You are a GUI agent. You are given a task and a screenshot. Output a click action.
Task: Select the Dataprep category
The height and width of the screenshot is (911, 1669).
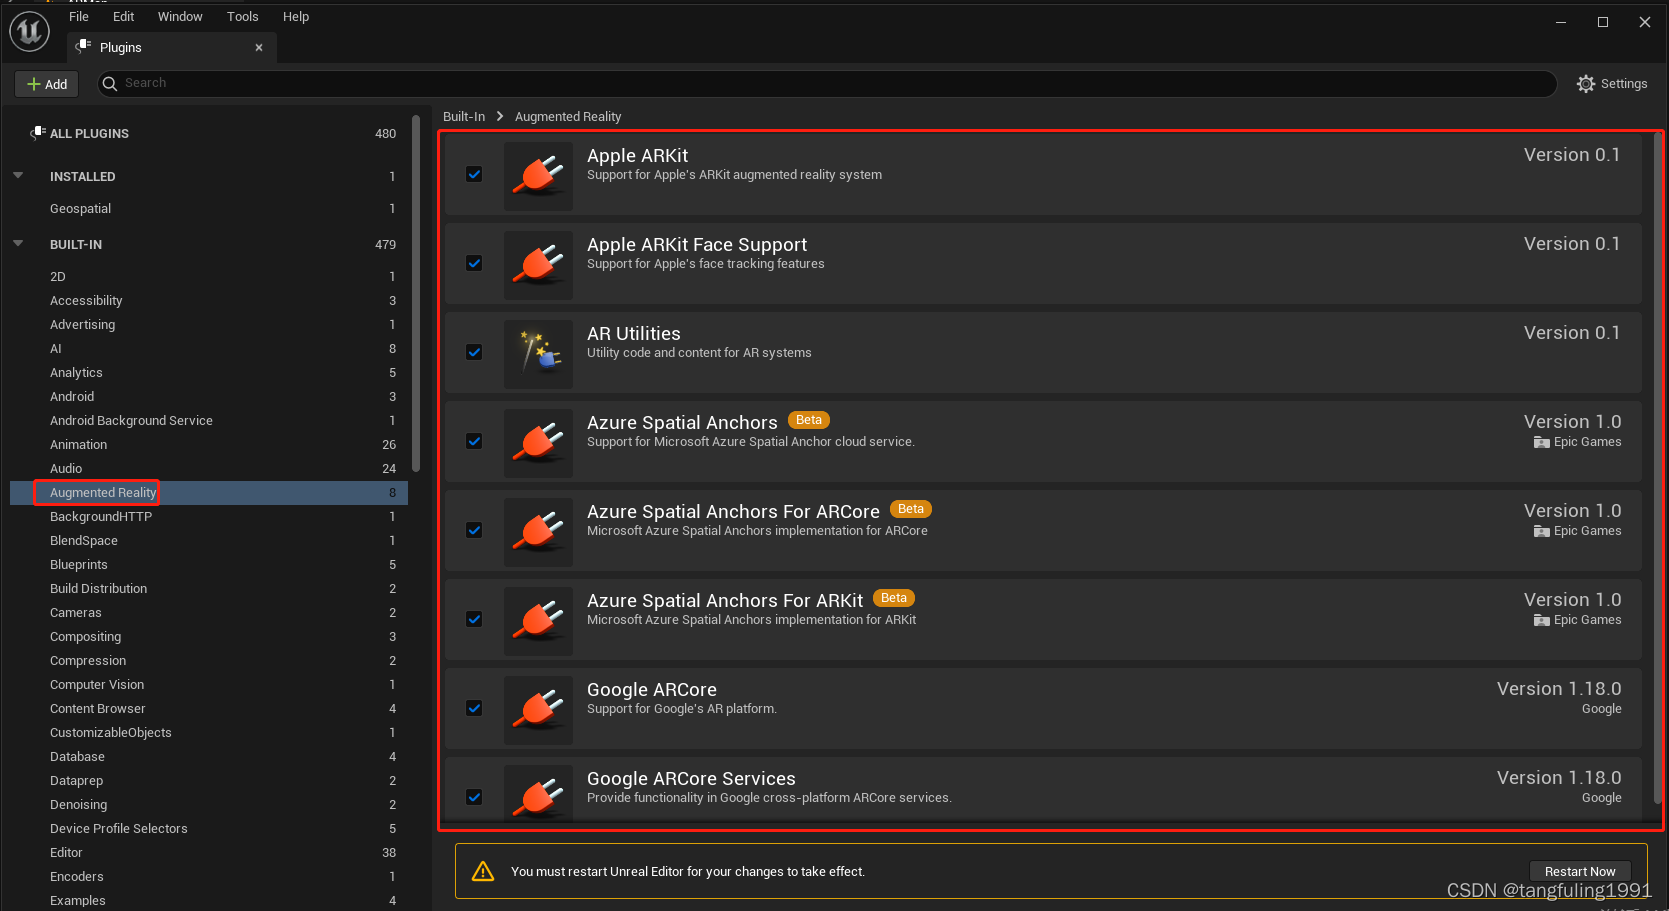pos(209,780)
